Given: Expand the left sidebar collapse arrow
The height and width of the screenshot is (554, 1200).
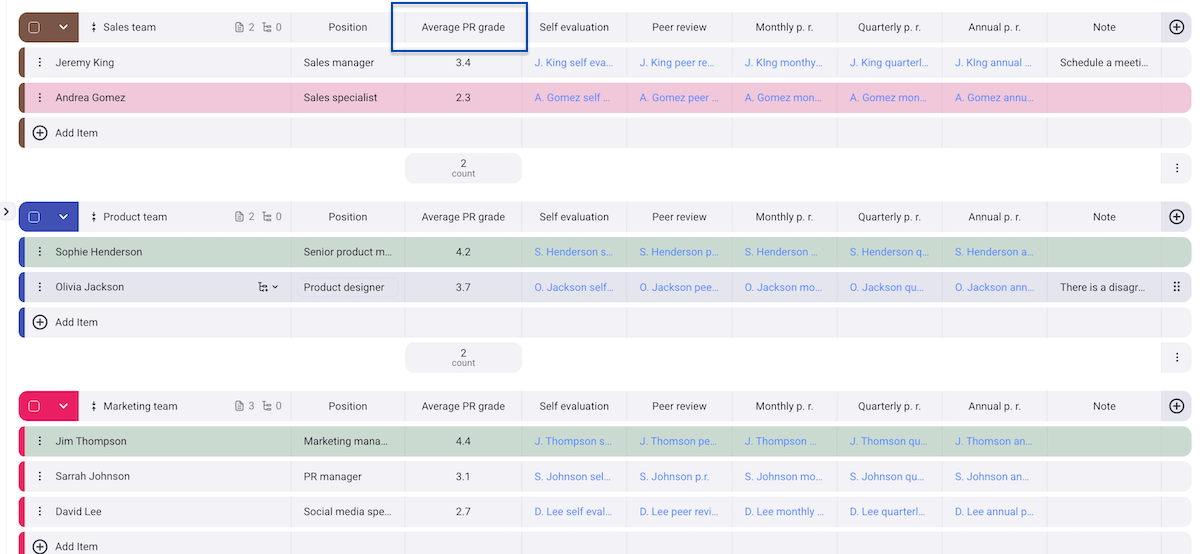Looking at the screenshot, I should [6, 211].
